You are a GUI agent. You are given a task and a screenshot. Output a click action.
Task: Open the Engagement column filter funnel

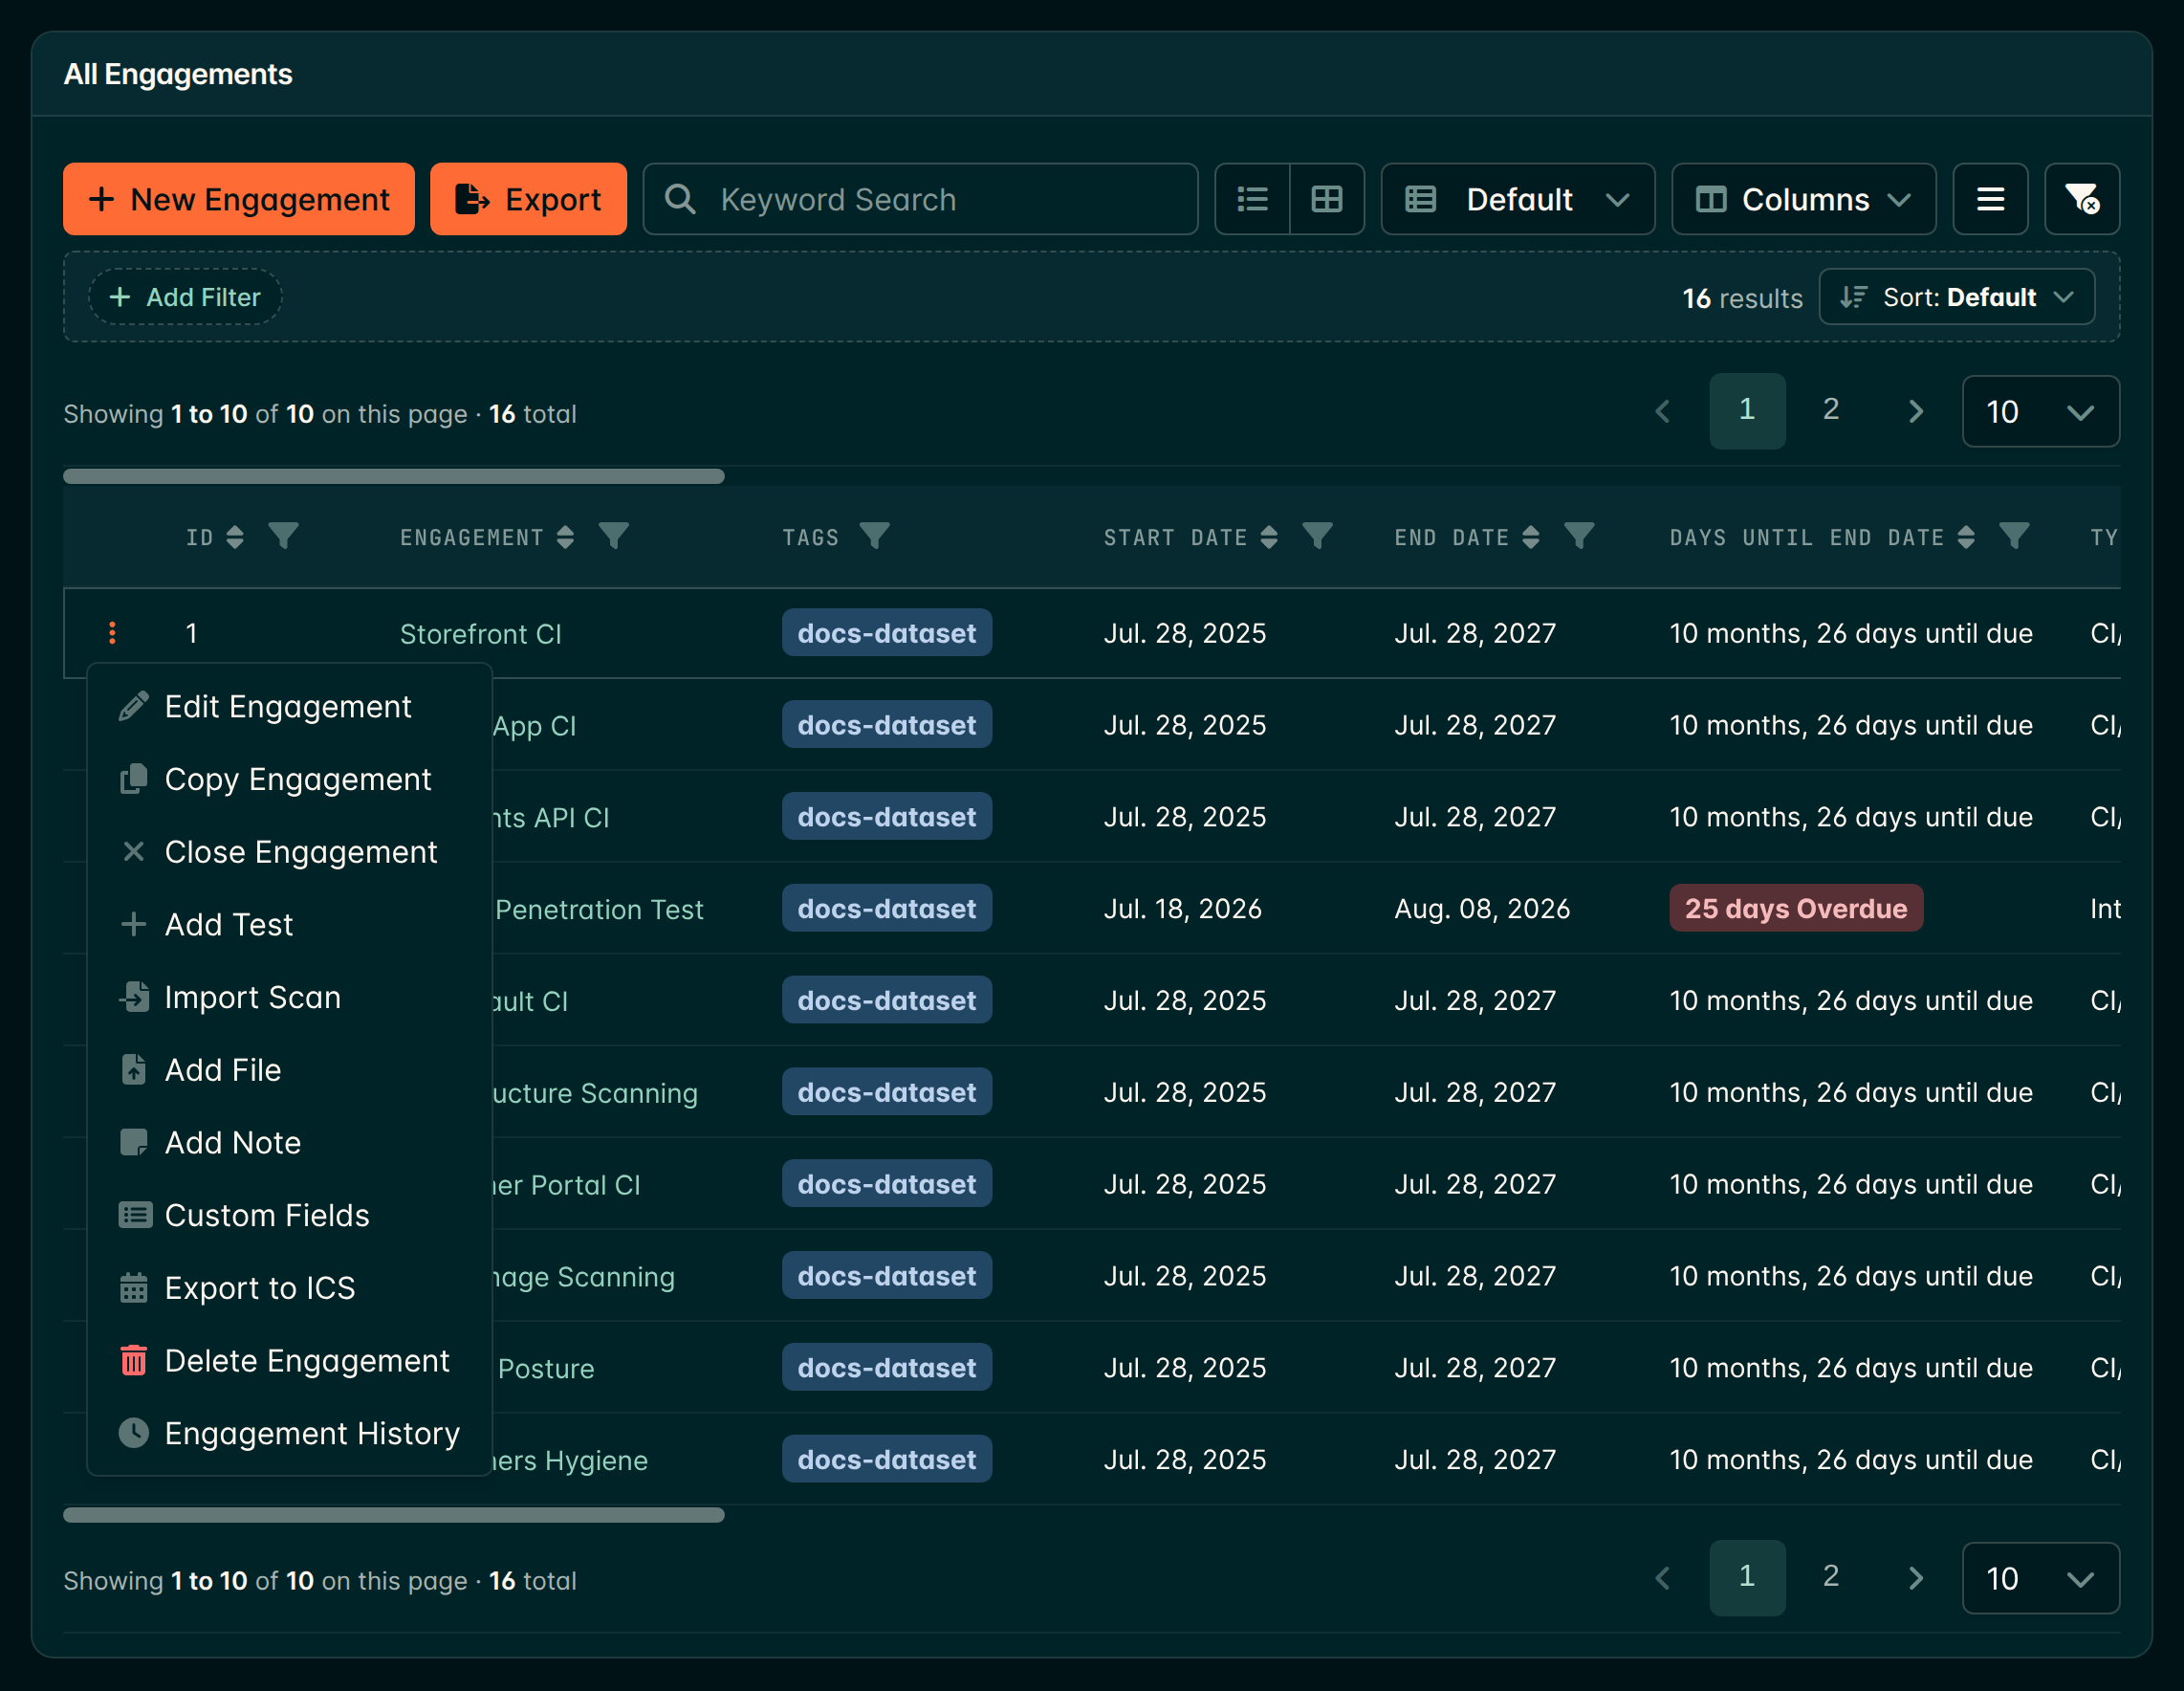coord(614,537)
